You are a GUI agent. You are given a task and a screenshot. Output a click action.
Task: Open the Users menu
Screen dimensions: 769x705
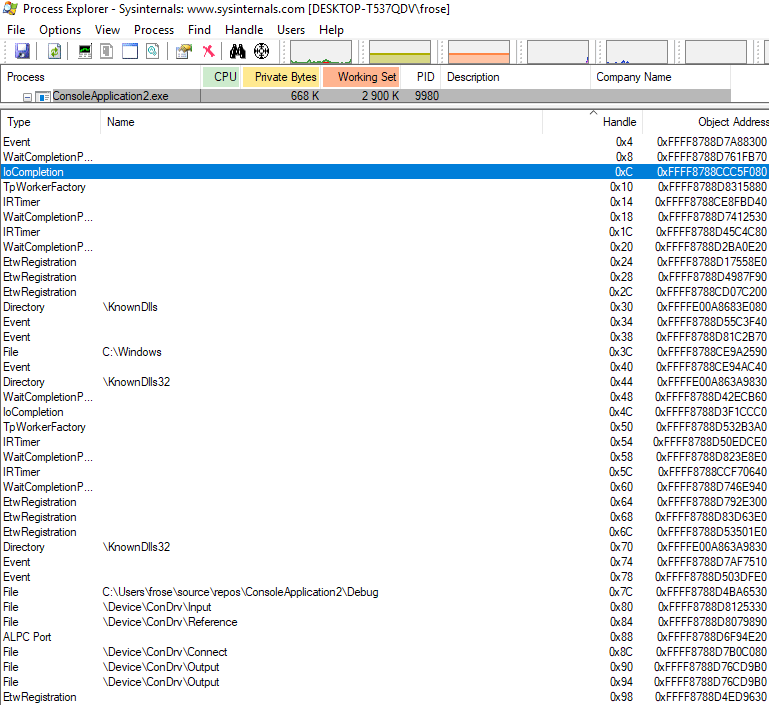291,30
